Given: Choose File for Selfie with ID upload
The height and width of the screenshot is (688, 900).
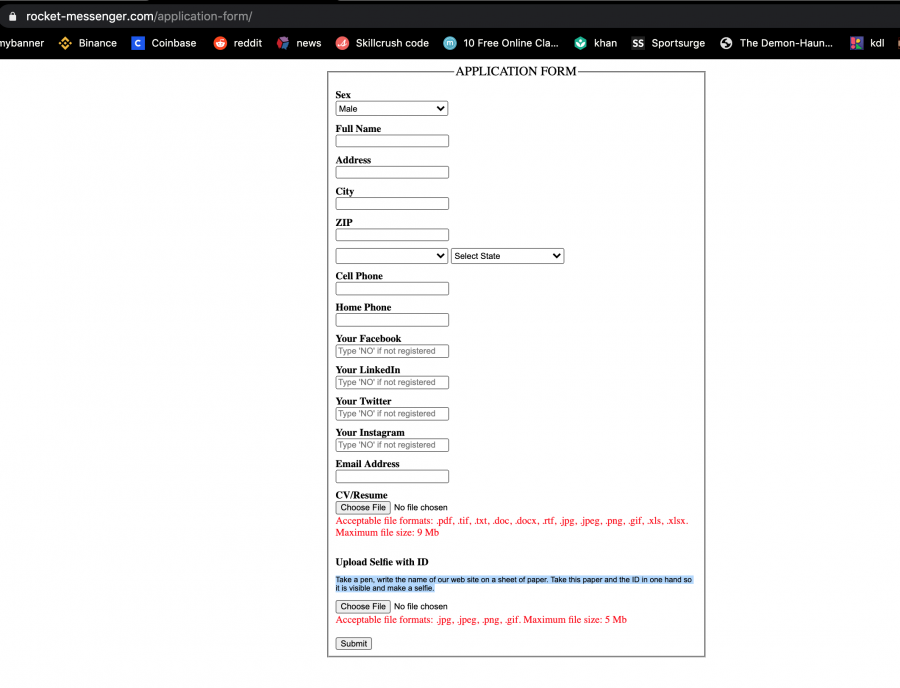Looking at the screenshot, I should pyautogui.click(x=363, y=607).
